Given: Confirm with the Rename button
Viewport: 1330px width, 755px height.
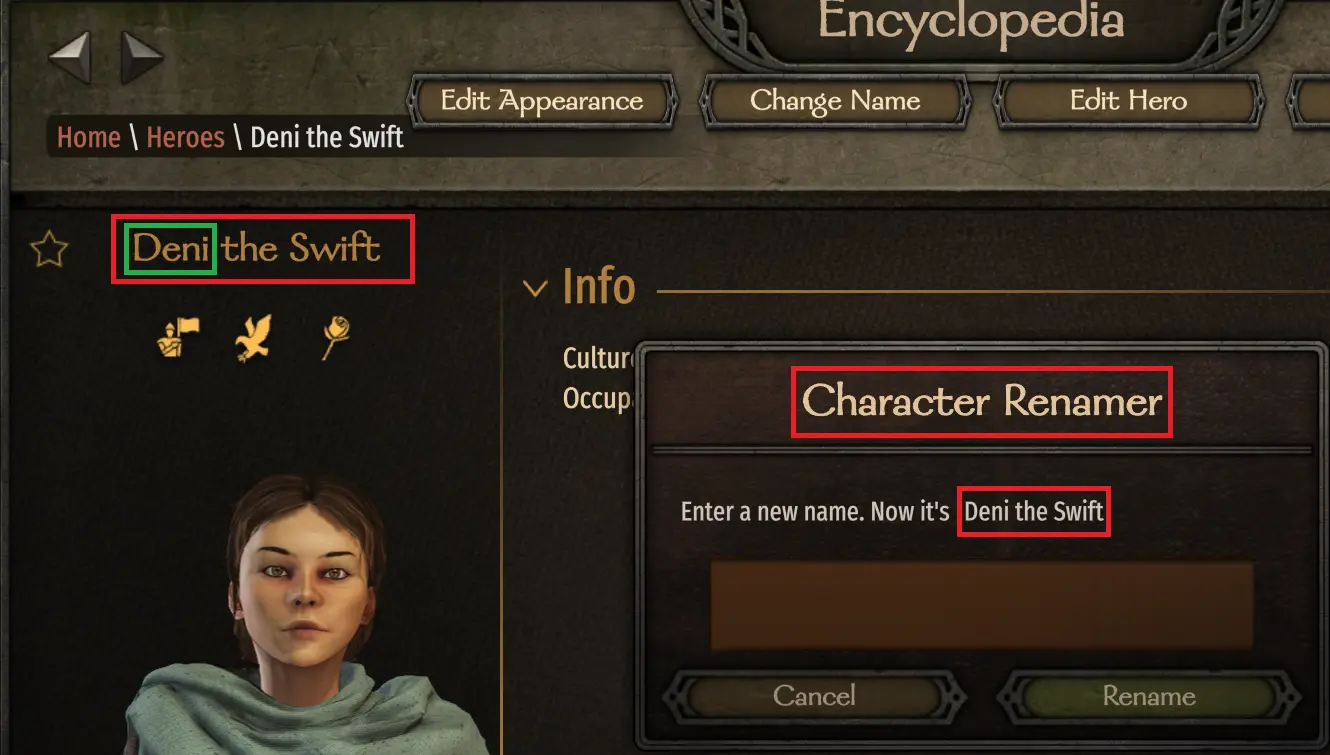Looking at the screenshot, I should (1148, 696).
